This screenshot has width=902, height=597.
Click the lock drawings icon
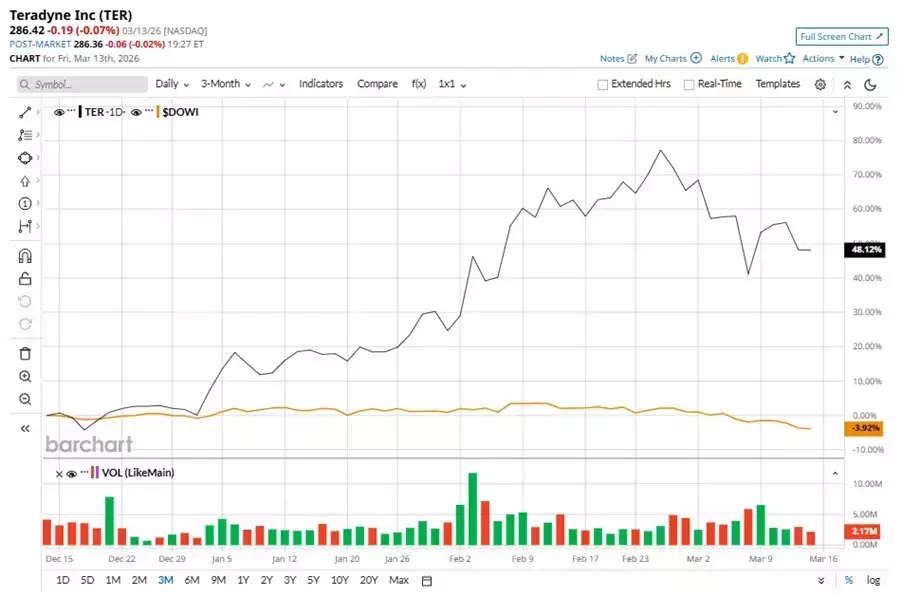(x=25, y=279)
